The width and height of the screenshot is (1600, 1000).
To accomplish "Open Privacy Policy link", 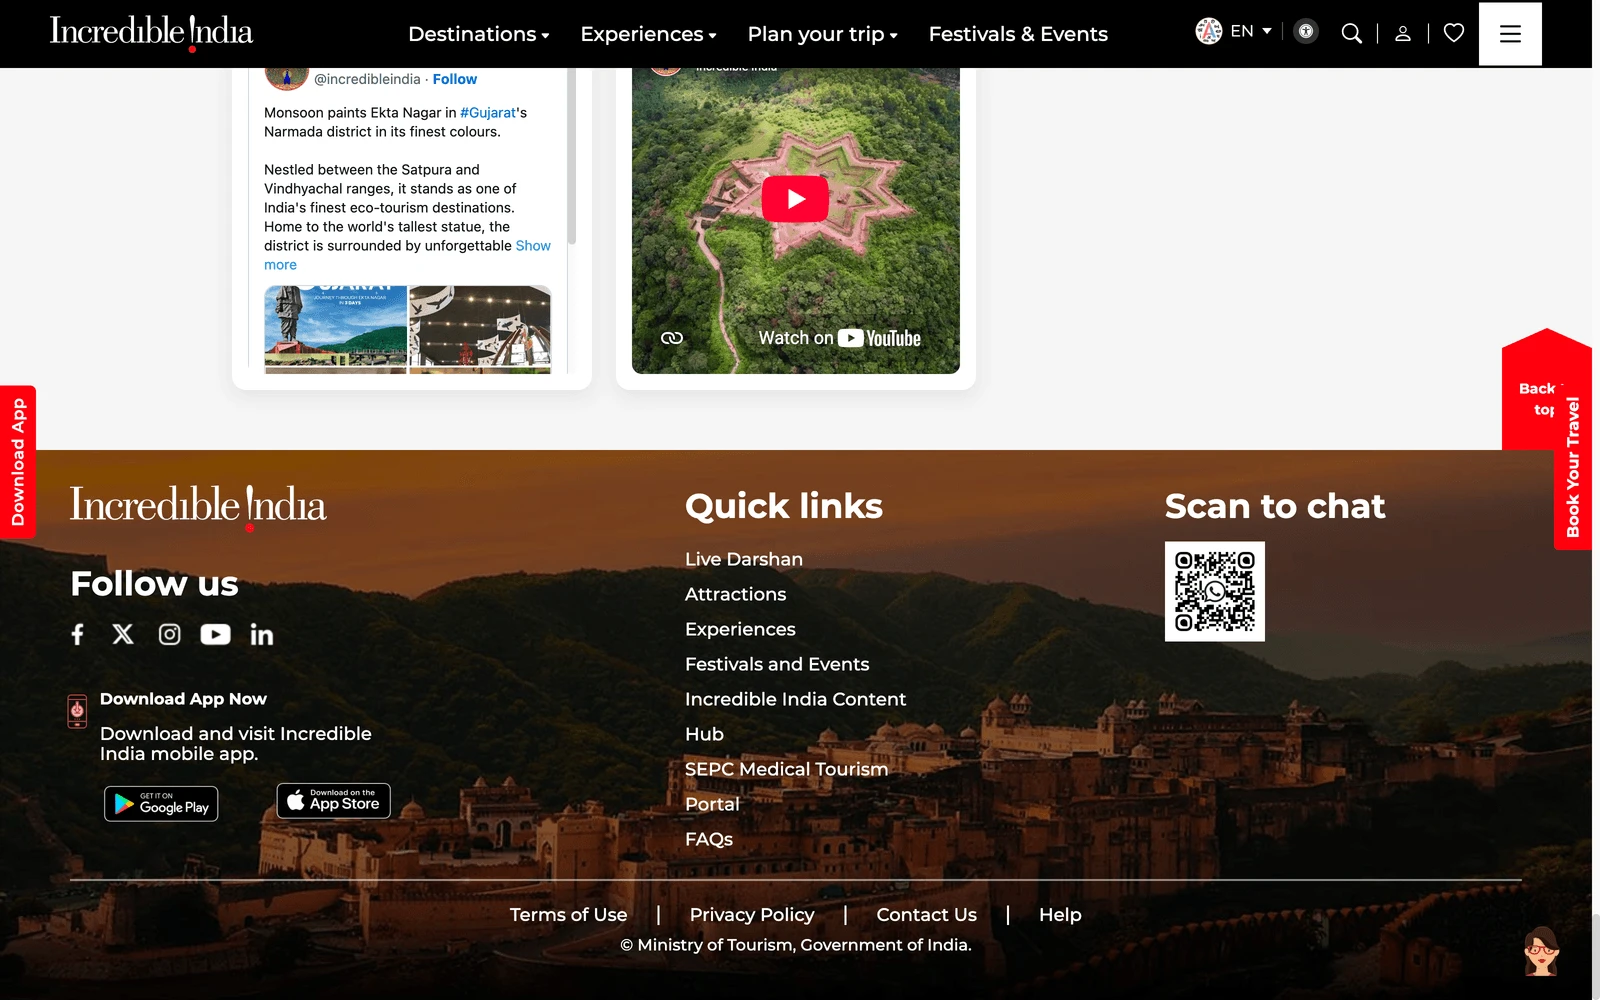I will point(752,914).
